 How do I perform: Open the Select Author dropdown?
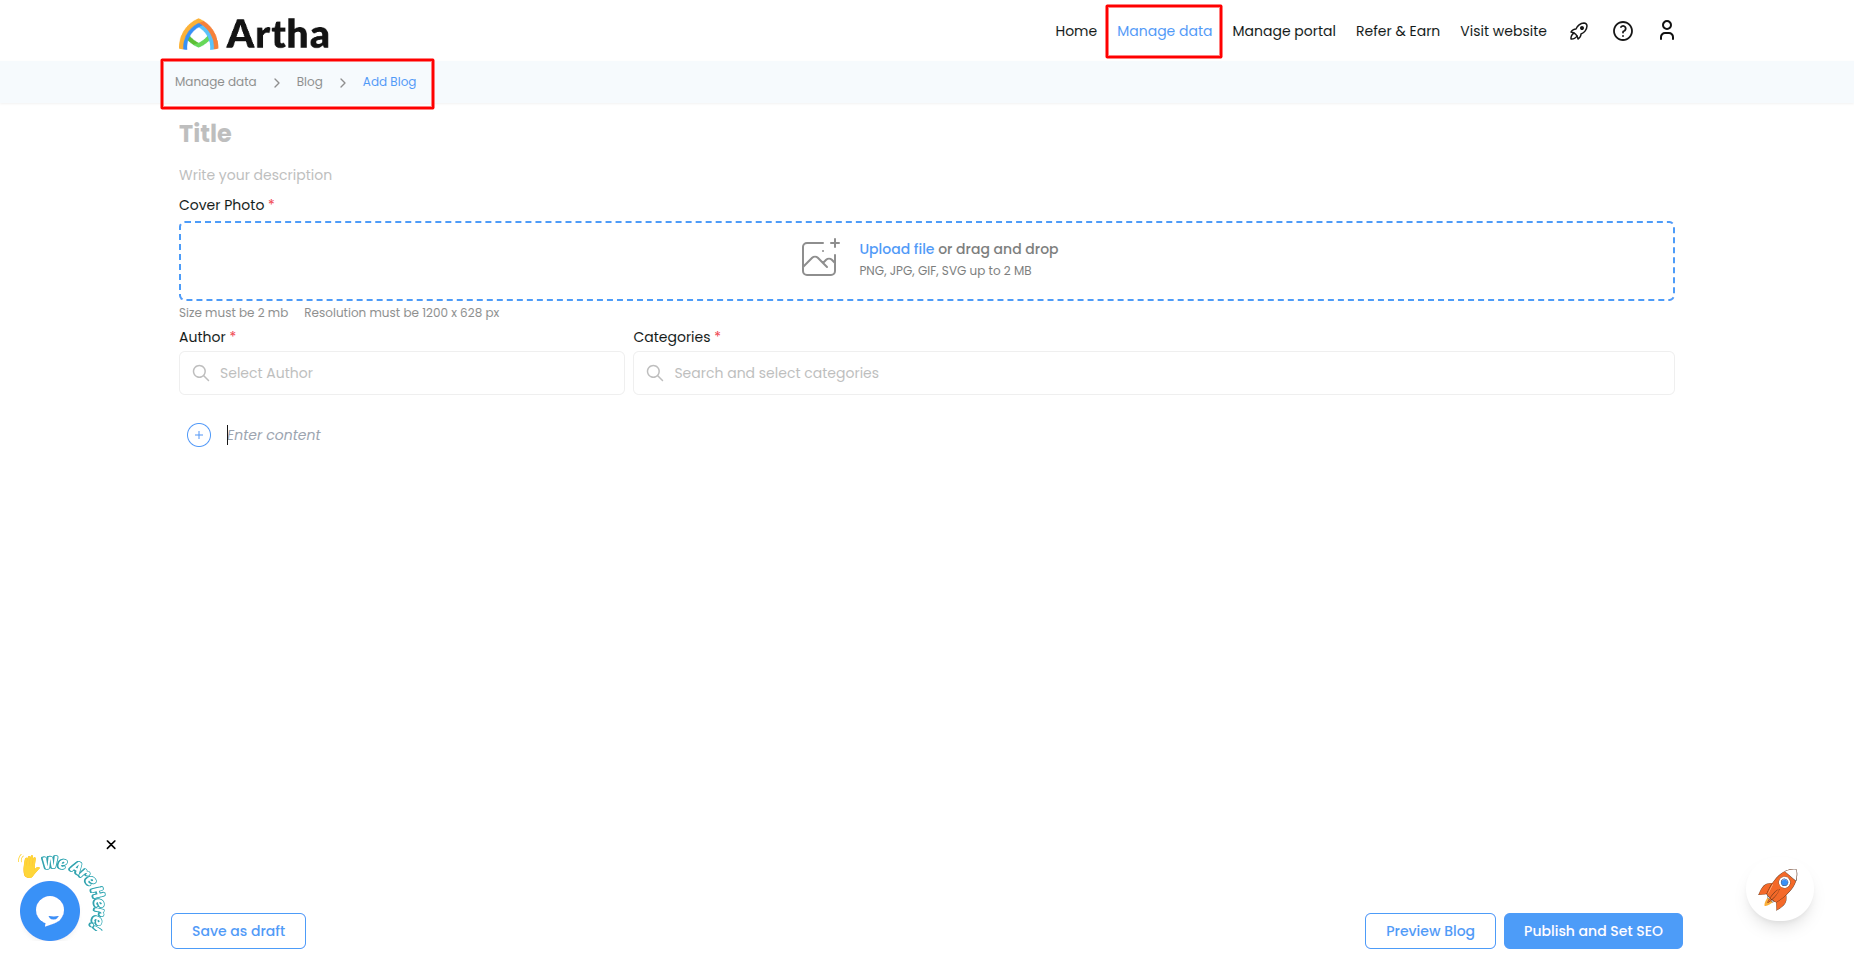click(402, 373)
